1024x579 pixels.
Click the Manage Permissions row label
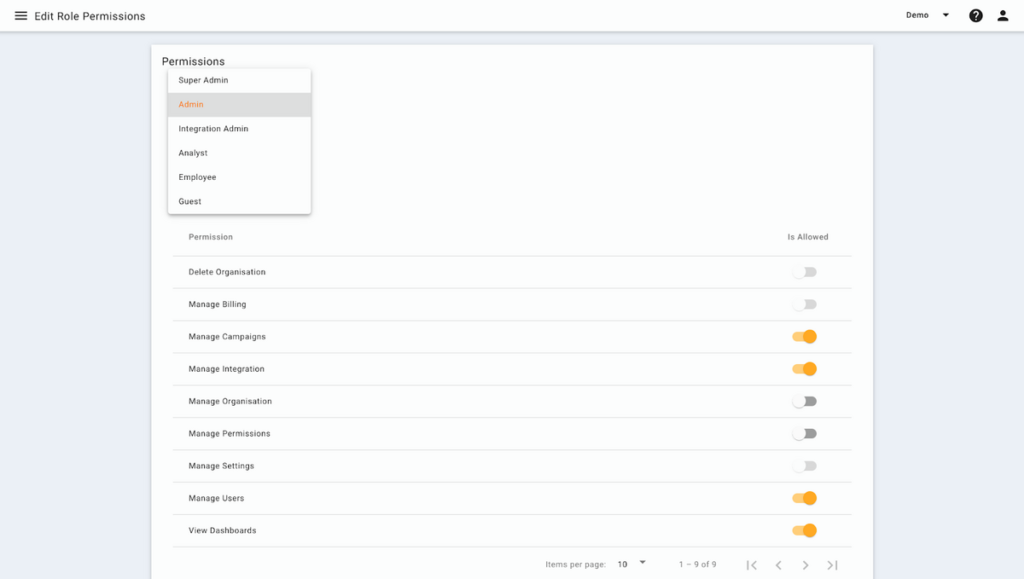[x=229, y=433]
